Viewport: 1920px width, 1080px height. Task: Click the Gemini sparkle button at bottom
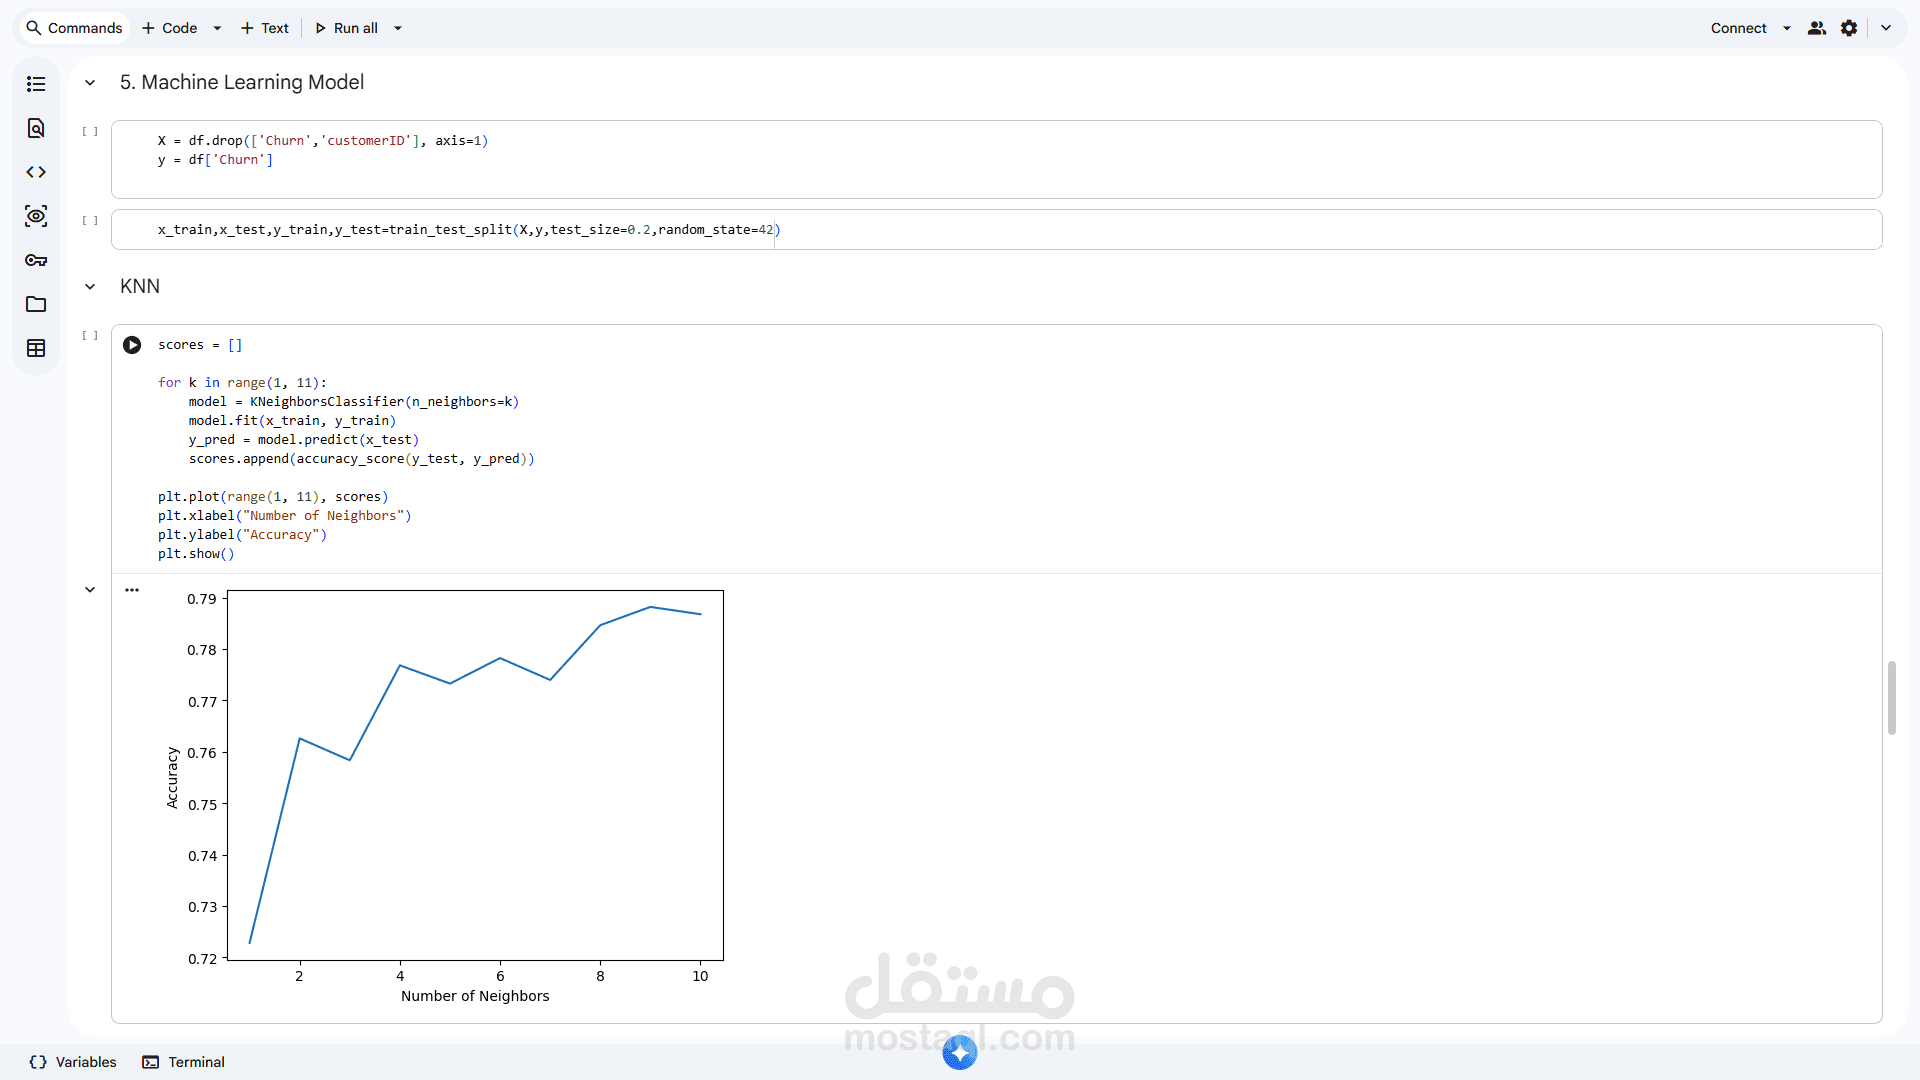[960, 1052]
